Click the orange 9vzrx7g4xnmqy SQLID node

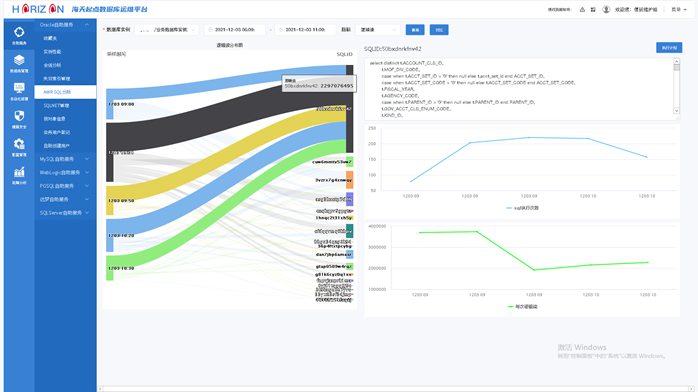coord(350,180)
